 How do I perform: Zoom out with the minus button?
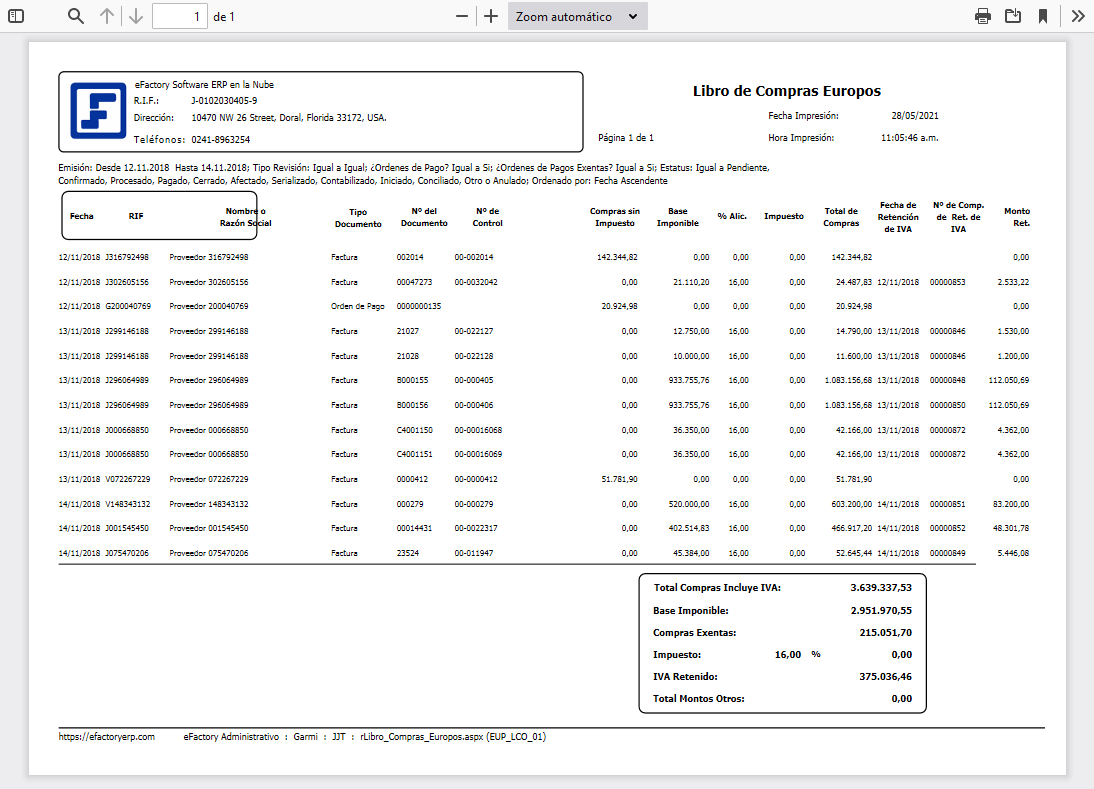pyautogui.click(x=461, y=16)
